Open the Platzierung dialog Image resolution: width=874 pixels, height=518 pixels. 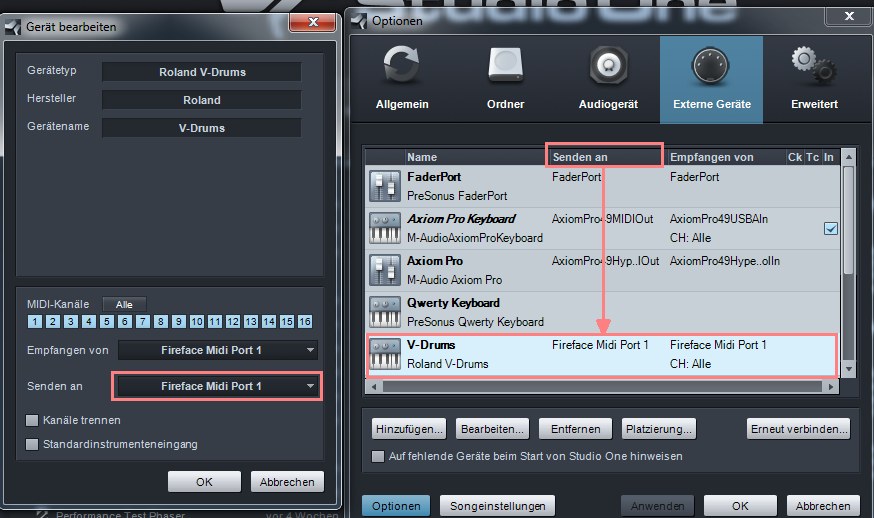[x=658, y=429]
